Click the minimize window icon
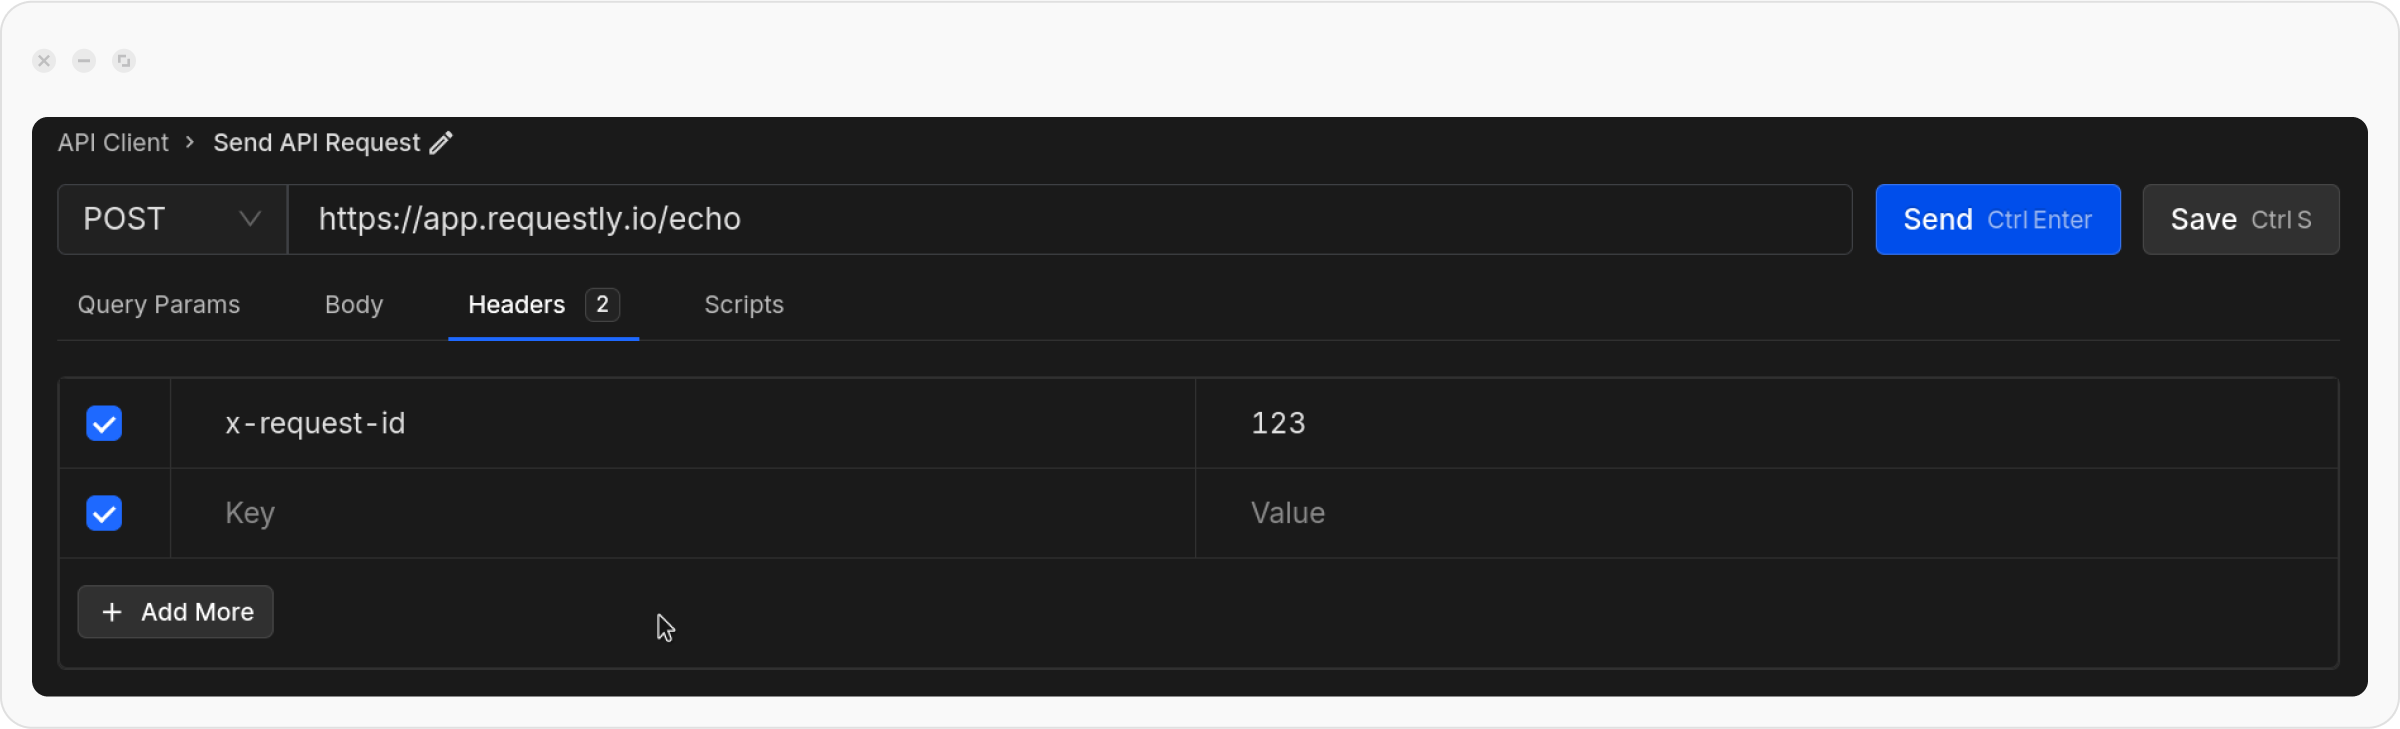This screenshot has height=729, width=2400. [x=83, y=61]
